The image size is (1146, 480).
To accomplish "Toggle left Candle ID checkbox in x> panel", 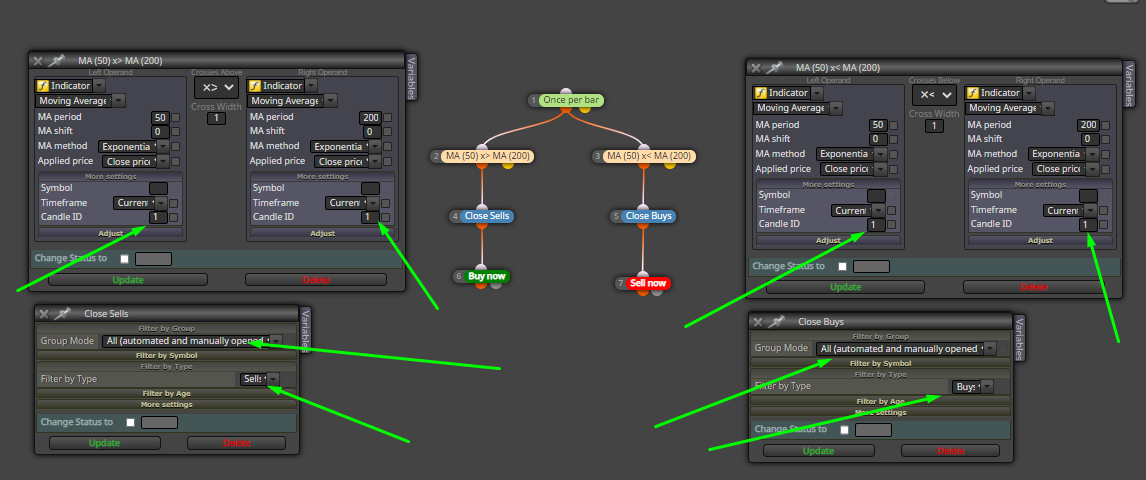I will pos(173,217).
